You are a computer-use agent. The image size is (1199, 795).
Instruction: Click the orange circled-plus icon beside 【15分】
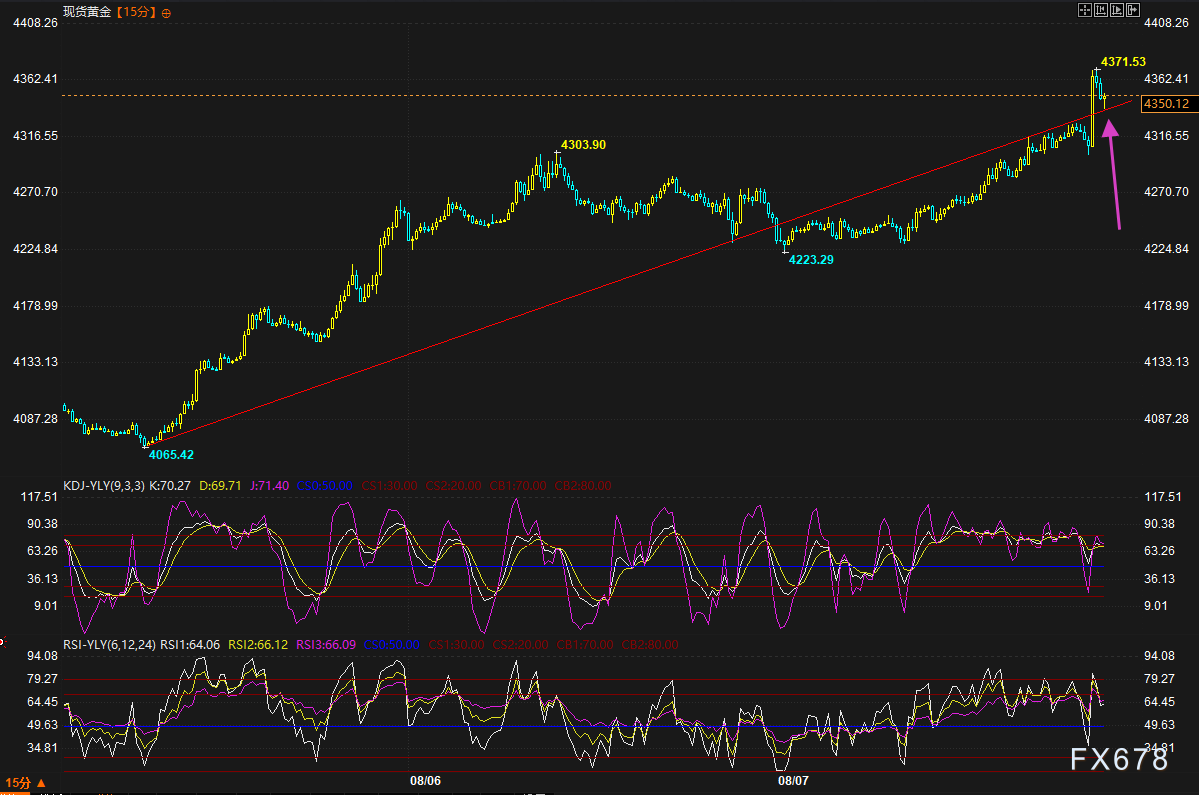point(166,13)
